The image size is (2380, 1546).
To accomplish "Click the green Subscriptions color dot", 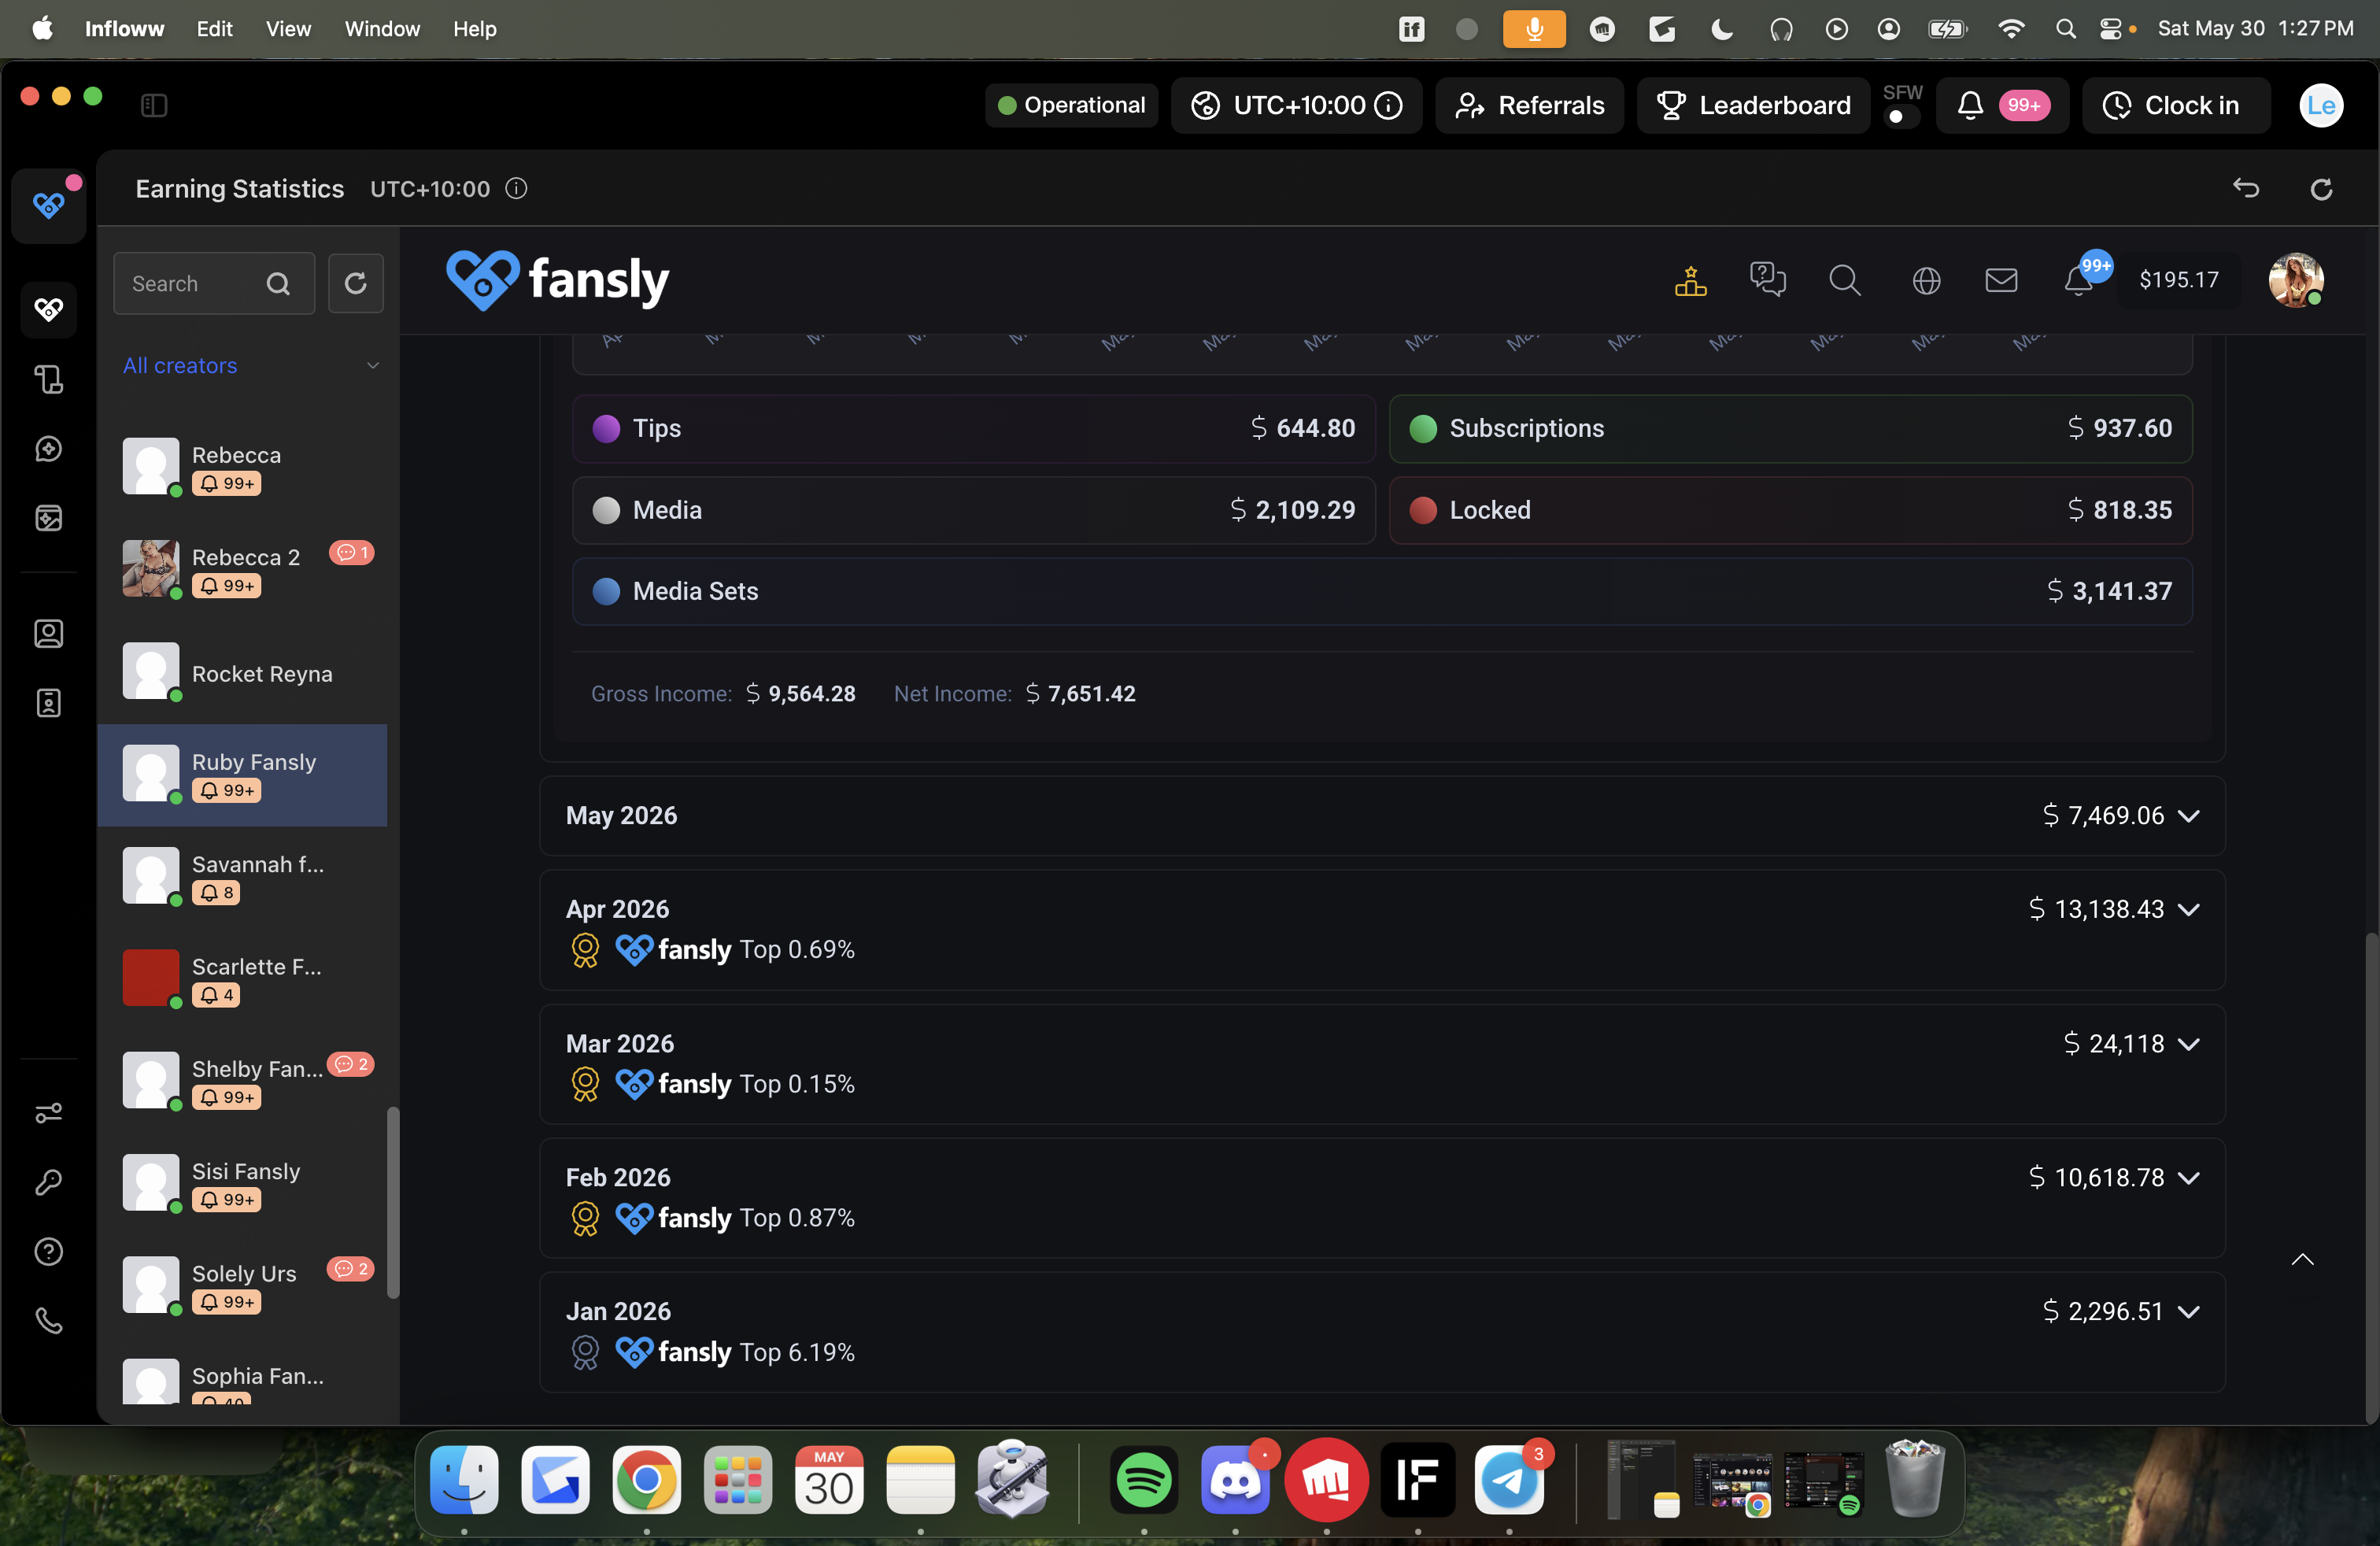I will 1423,429.
